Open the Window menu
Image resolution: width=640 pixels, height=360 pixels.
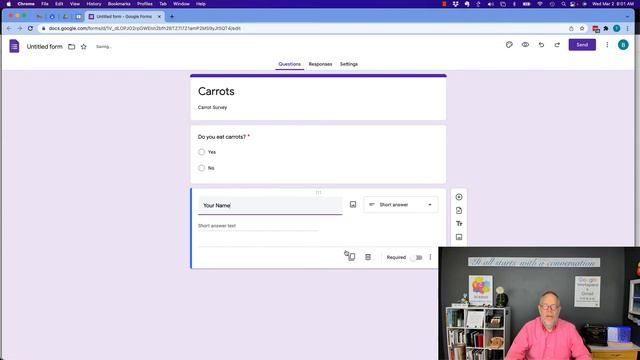point(181,4)
